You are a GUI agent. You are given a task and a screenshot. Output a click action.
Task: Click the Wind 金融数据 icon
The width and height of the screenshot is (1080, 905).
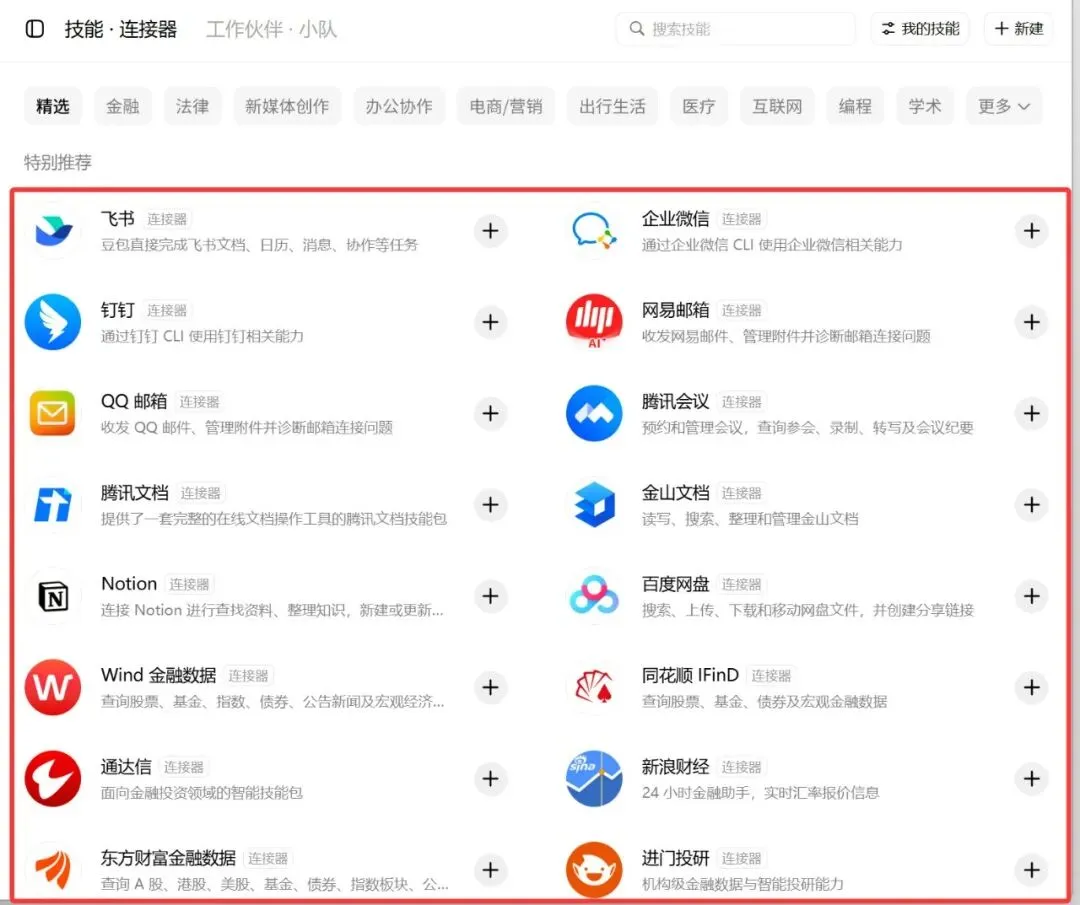[53, 687]
